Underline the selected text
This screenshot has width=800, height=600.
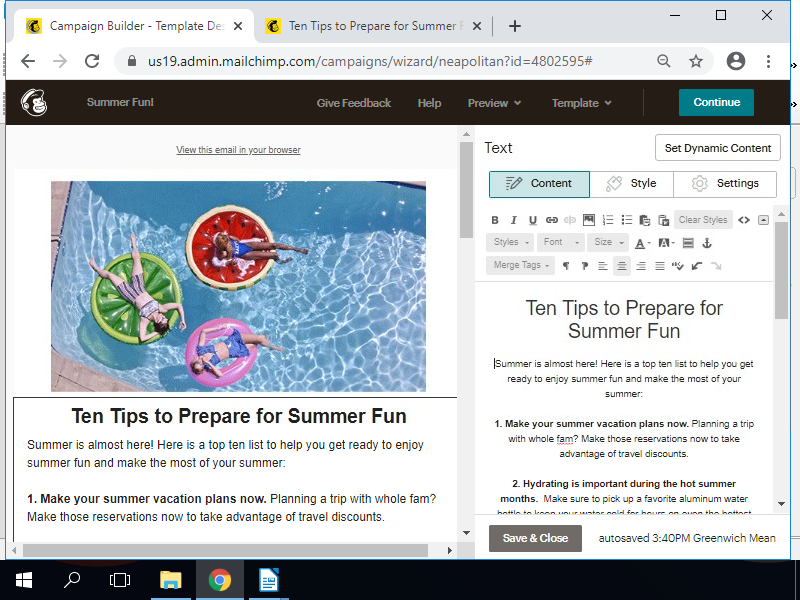pyautogui.click(x=533, y=220)
